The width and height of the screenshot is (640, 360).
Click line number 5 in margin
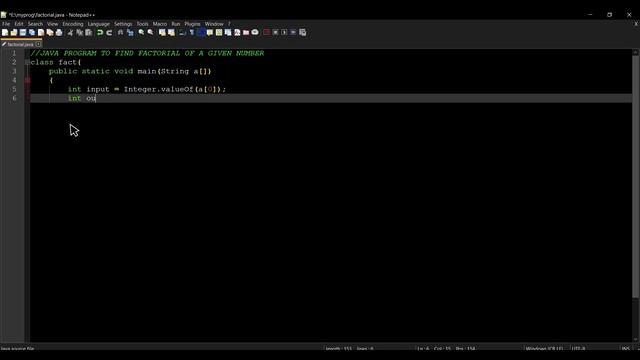14,89
